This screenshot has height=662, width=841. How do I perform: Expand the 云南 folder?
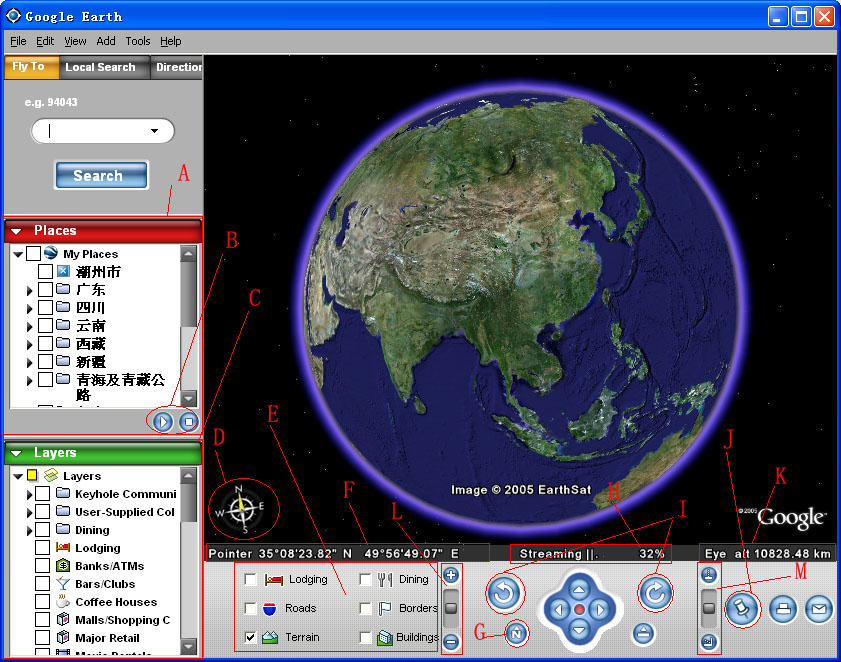click(29, 327)
